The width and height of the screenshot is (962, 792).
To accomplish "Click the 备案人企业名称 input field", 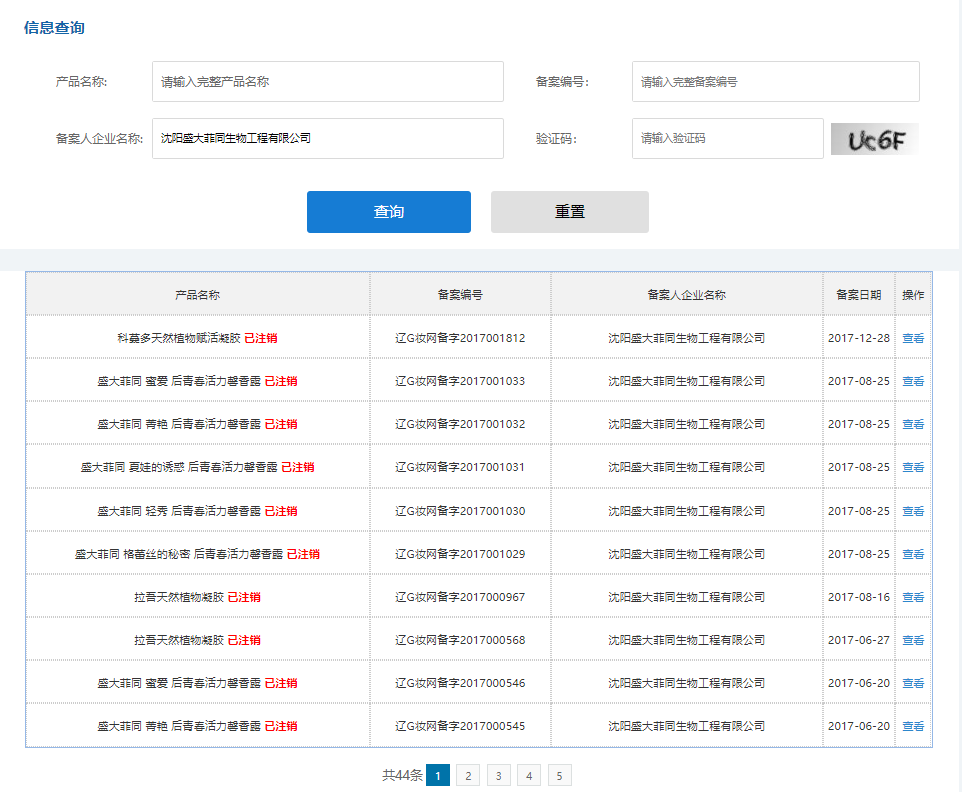I will (x=327, y=139).
